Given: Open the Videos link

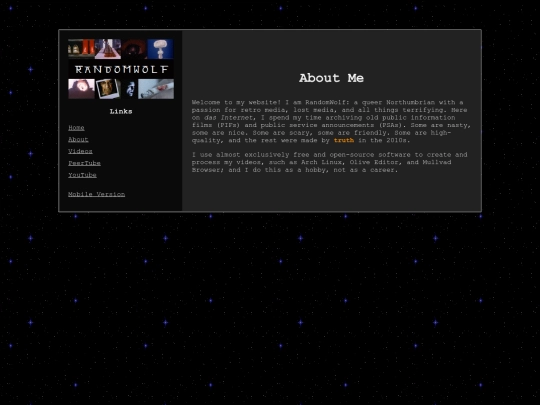Looking at the screenshot, I should coord(80,151).
